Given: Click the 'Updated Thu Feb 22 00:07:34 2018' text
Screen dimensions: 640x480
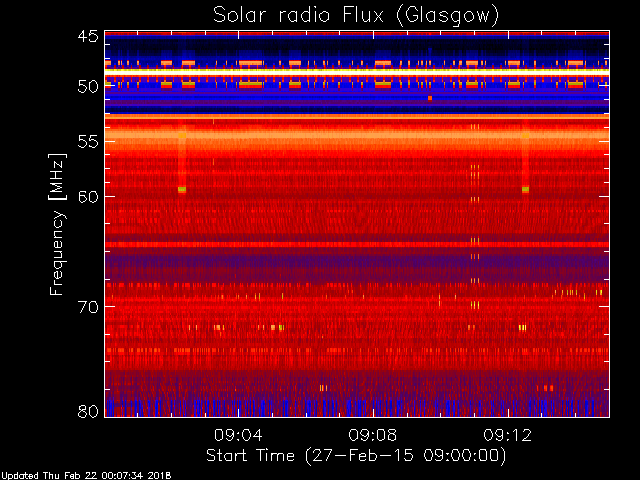Looking at the screenshot, I should coord(86,476).
